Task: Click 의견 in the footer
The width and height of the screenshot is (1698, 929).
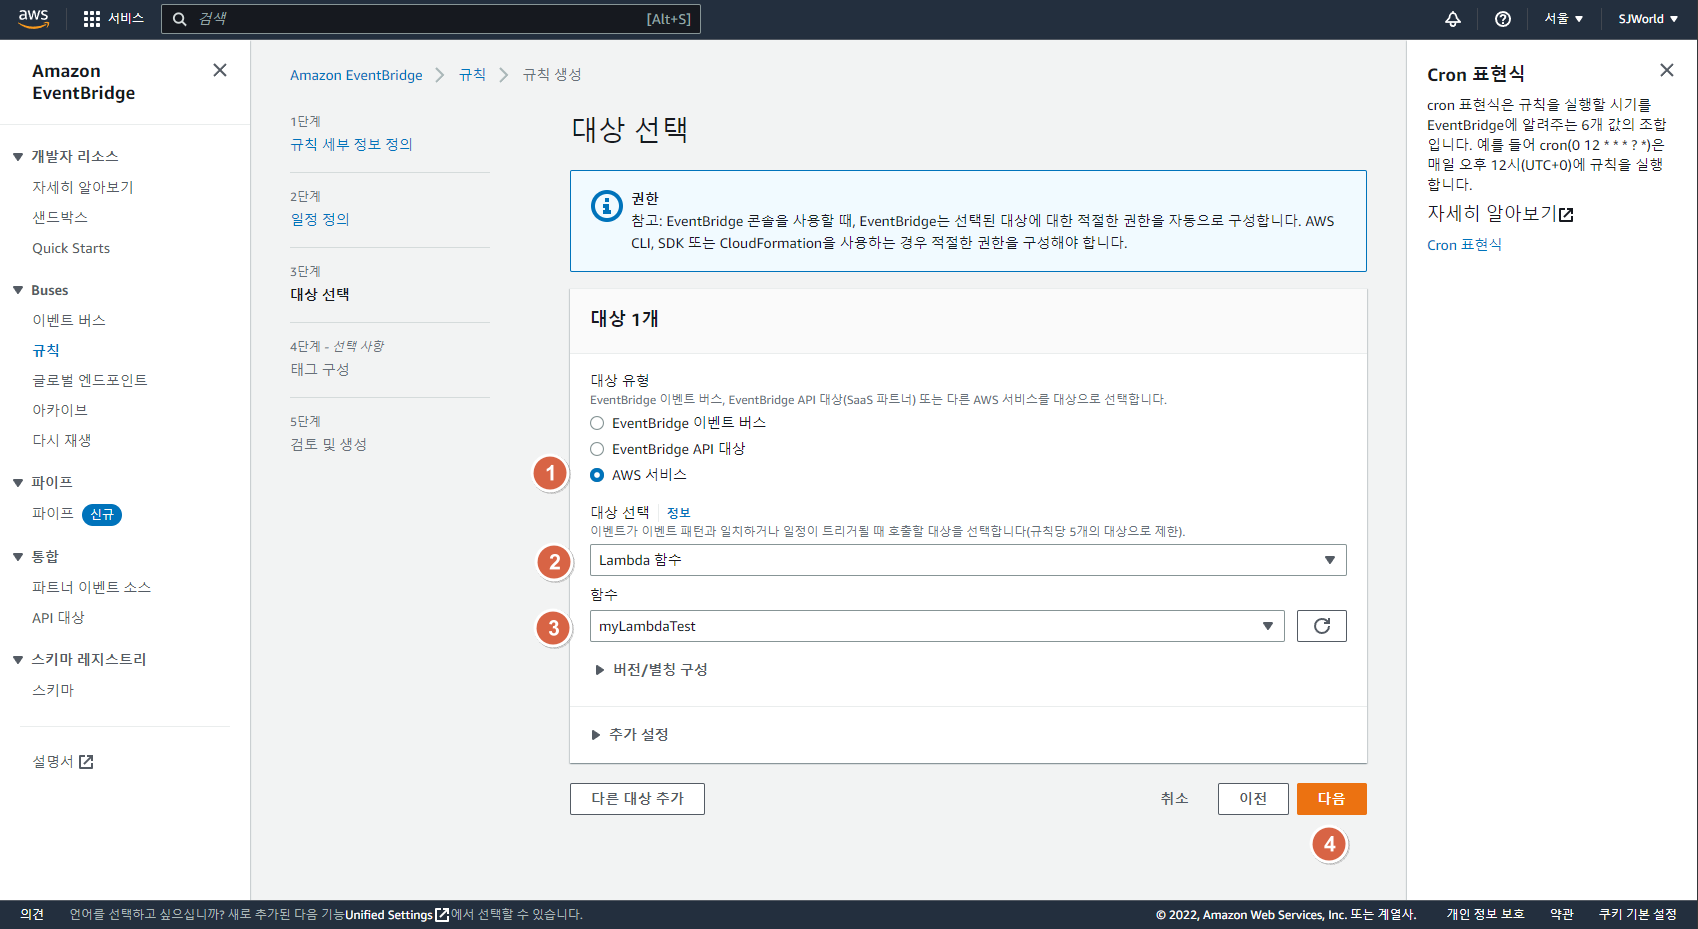Action: tap(32, 915)
